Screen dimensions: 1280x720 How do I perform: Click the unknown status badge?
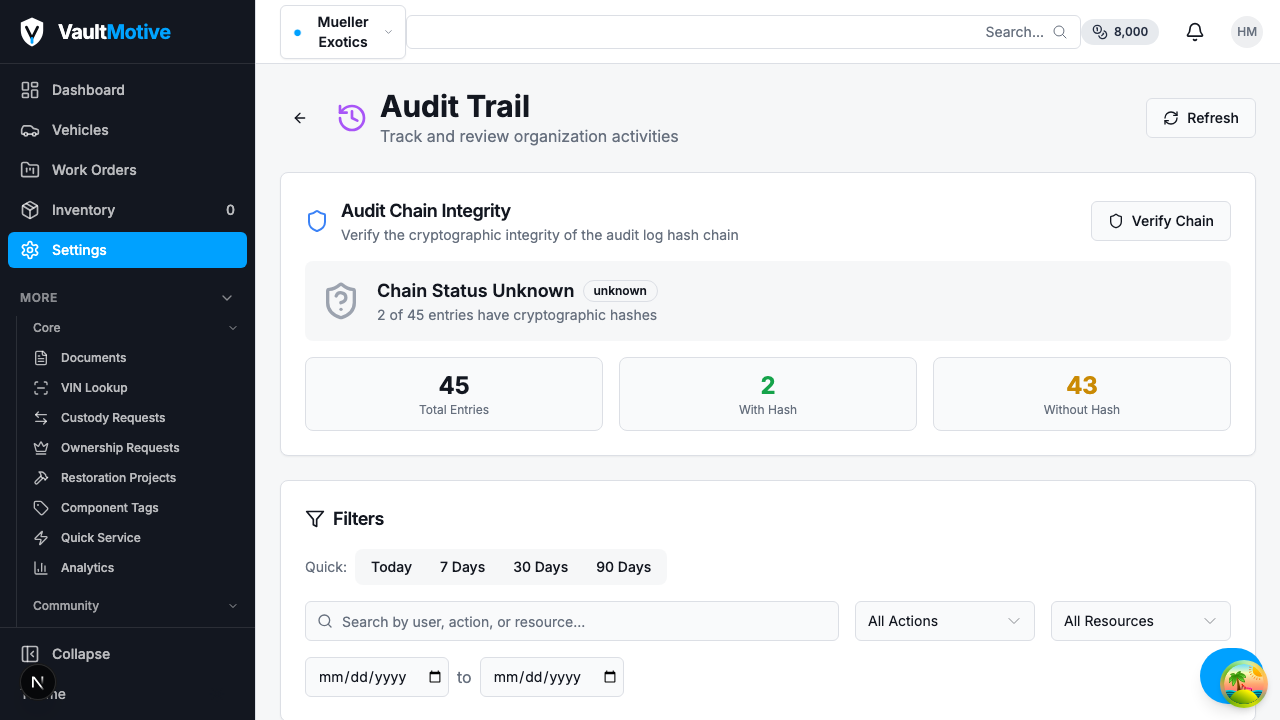click(620, 291)
